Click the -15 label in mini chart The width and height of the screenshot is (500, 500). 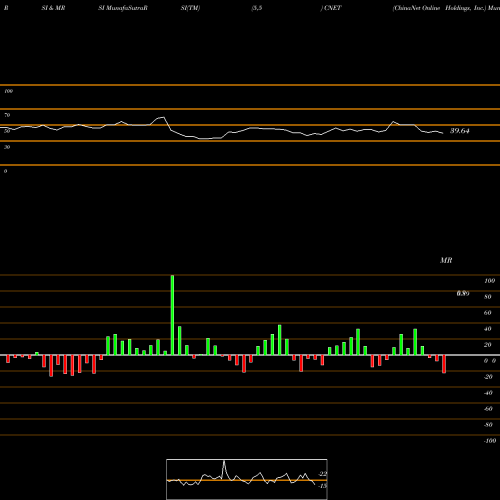click(322, 486)
